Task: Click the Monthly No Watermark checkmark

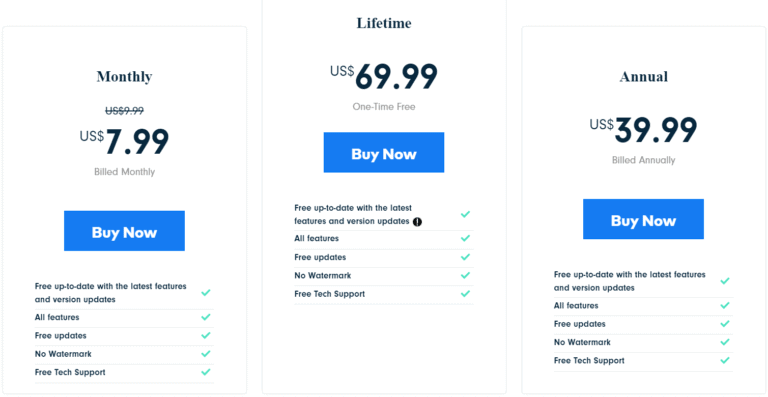Action: click(x=206, y=353)
